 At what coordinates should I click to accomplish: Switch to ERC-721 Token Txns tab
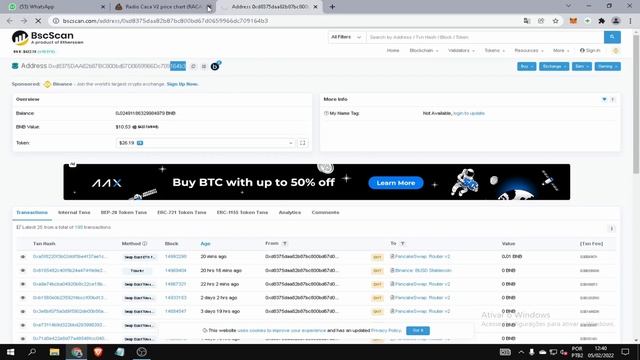pos(182,213)
